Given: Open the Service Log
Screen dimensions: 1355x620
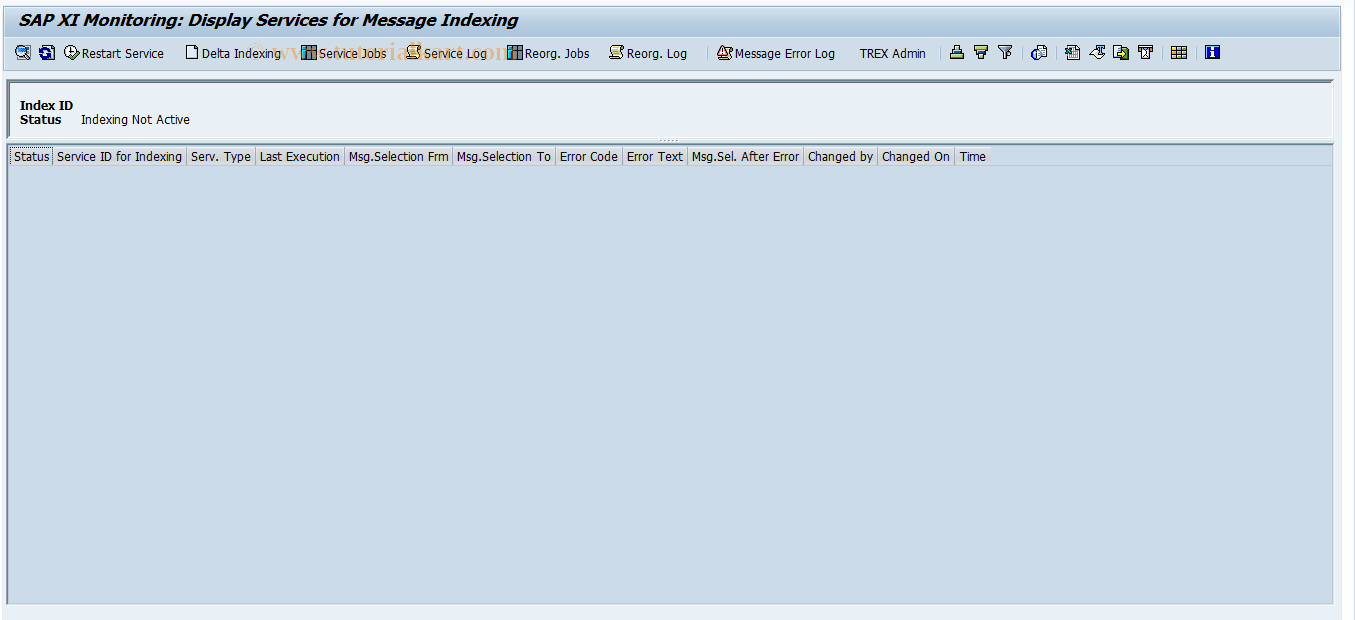Looking at the screenshot, I should 446,53.
